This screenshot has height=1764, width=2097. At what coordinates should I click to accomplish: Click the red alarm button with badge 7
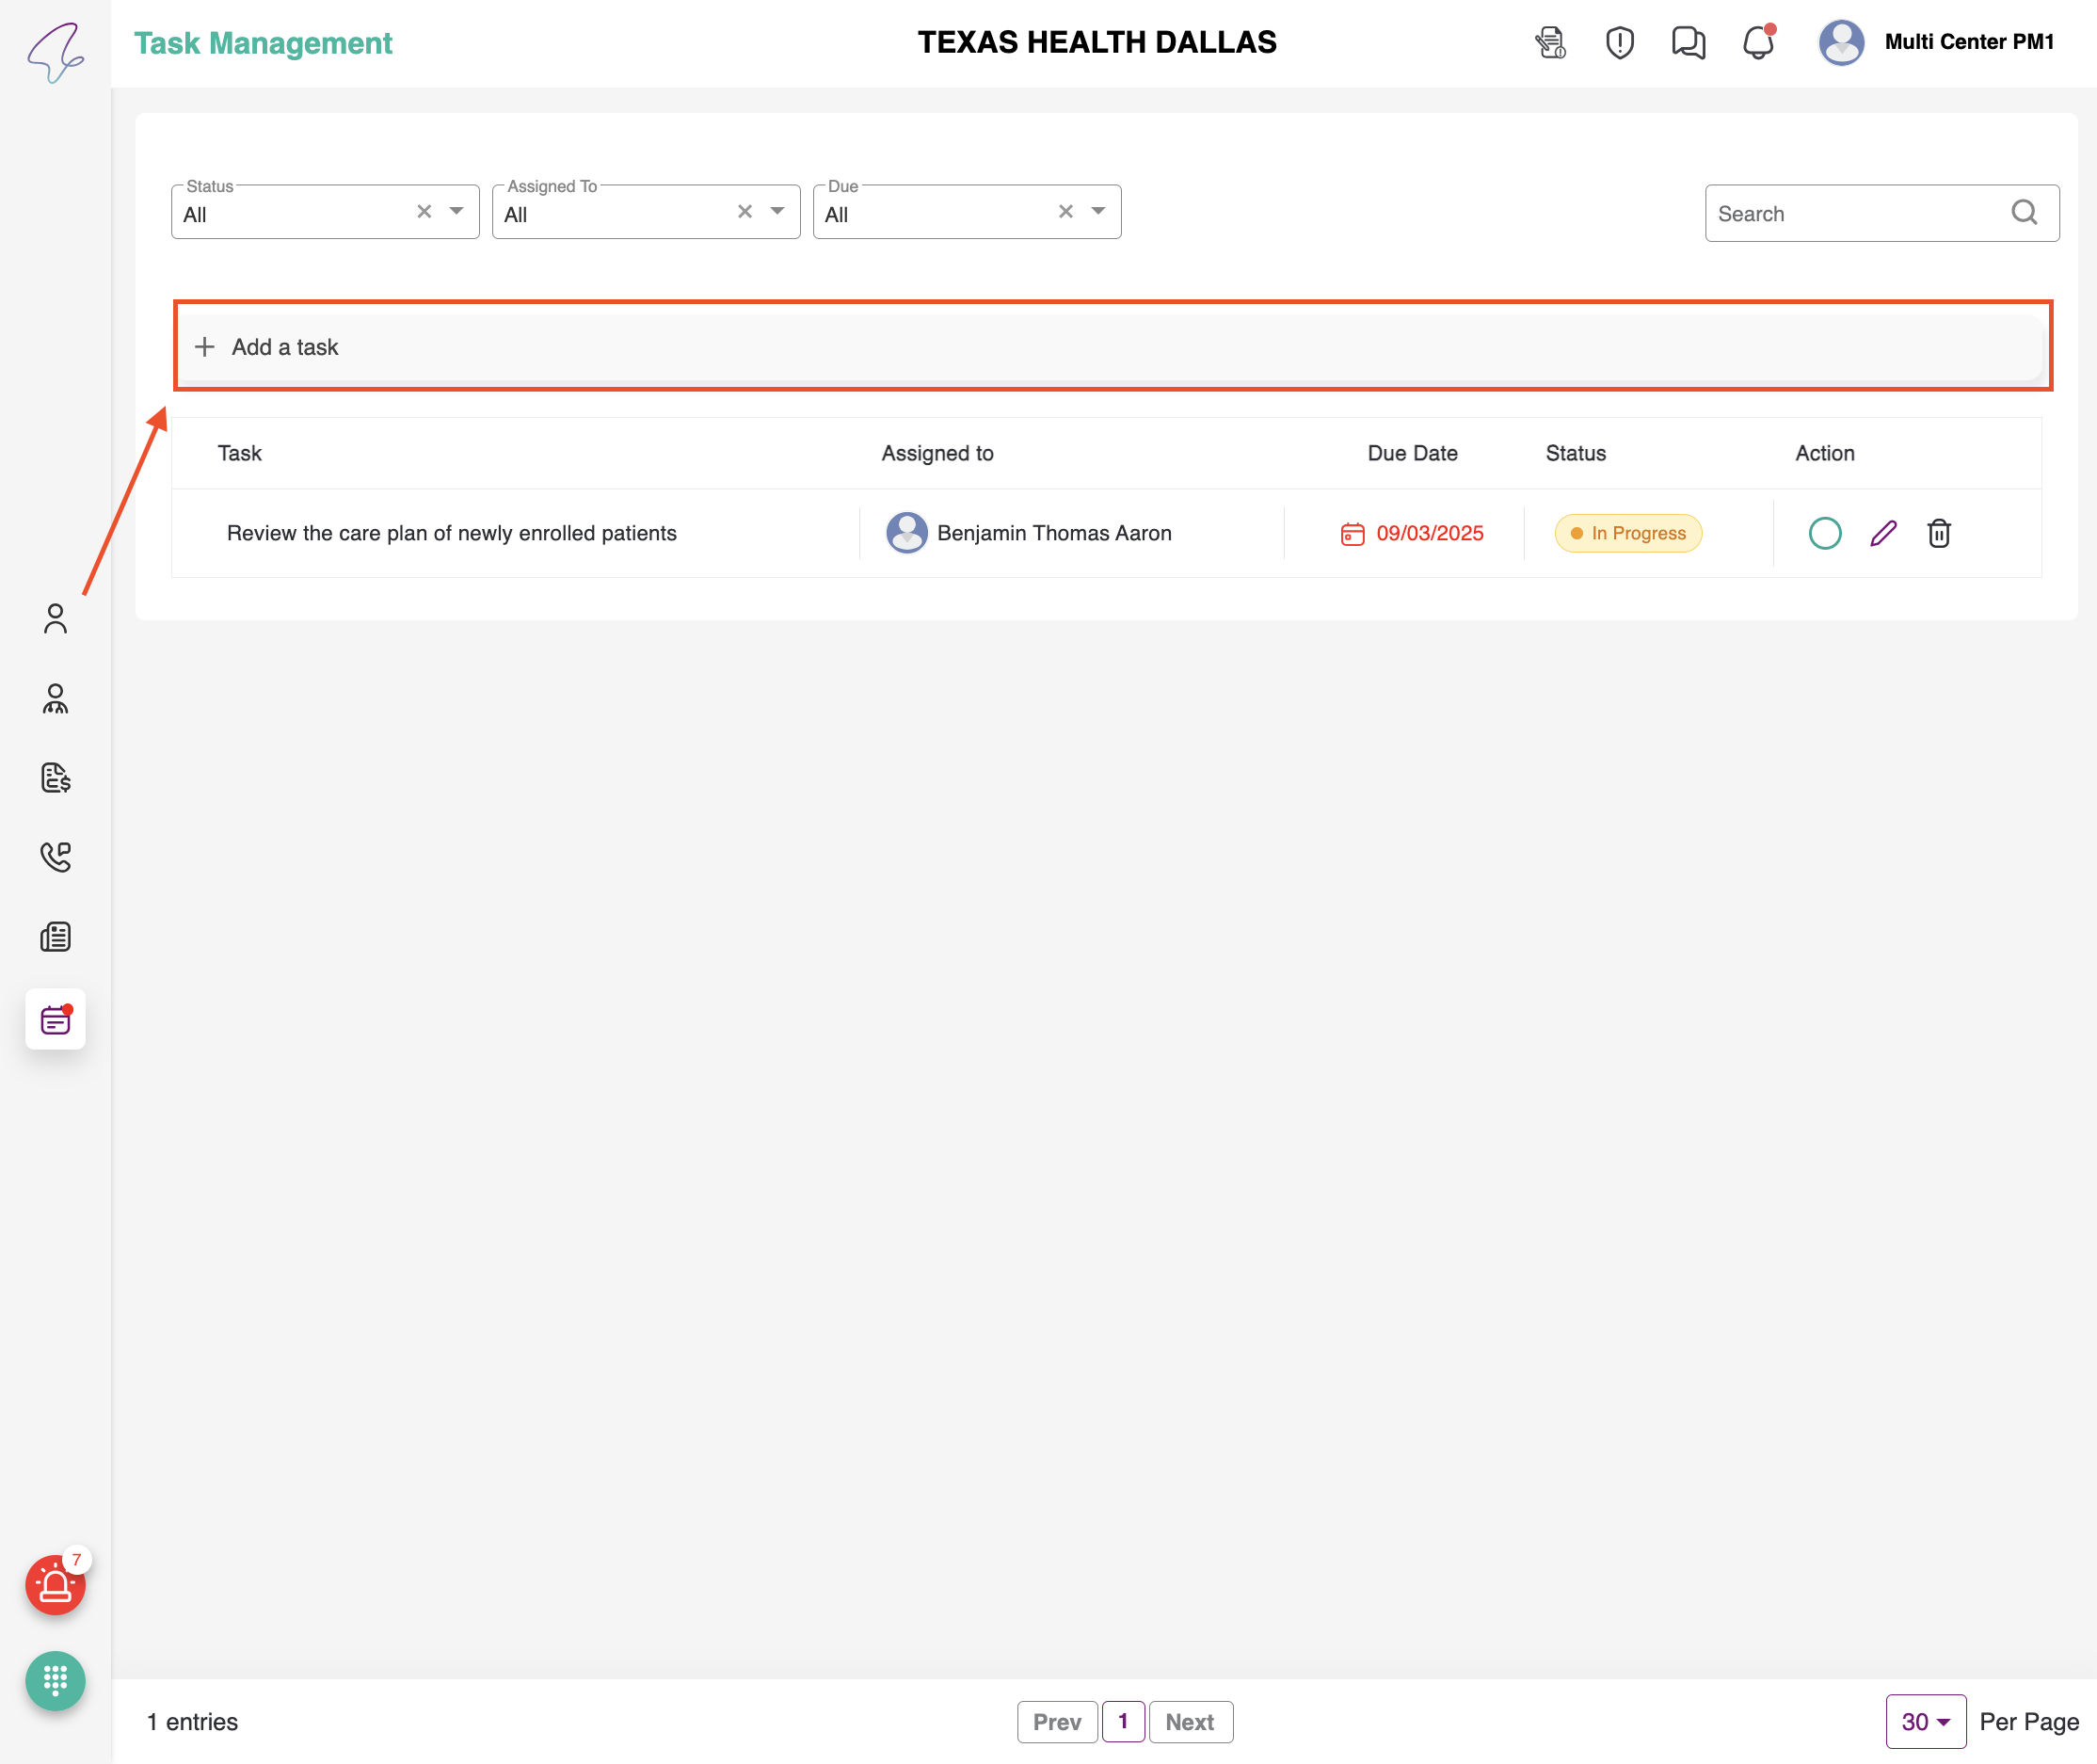[x=55, y=1585]
